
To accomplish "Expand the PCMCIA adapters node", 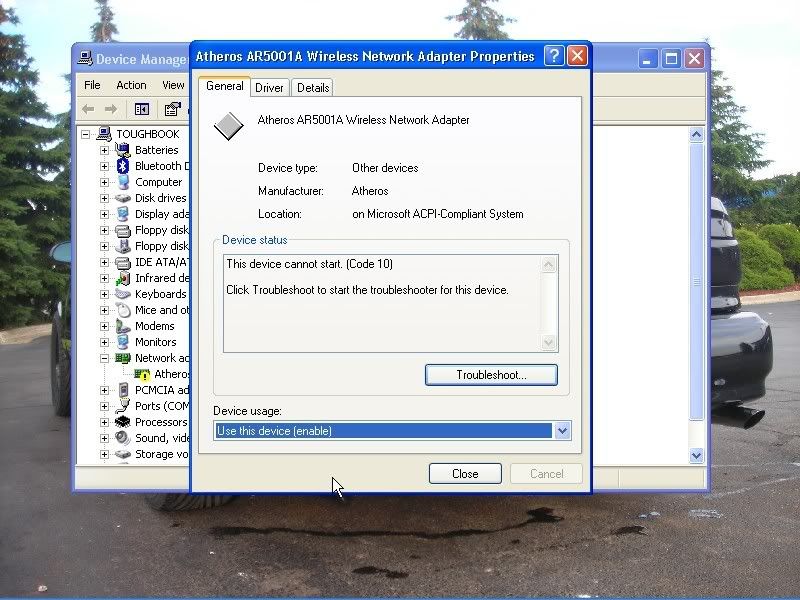I will click(104, 391).
